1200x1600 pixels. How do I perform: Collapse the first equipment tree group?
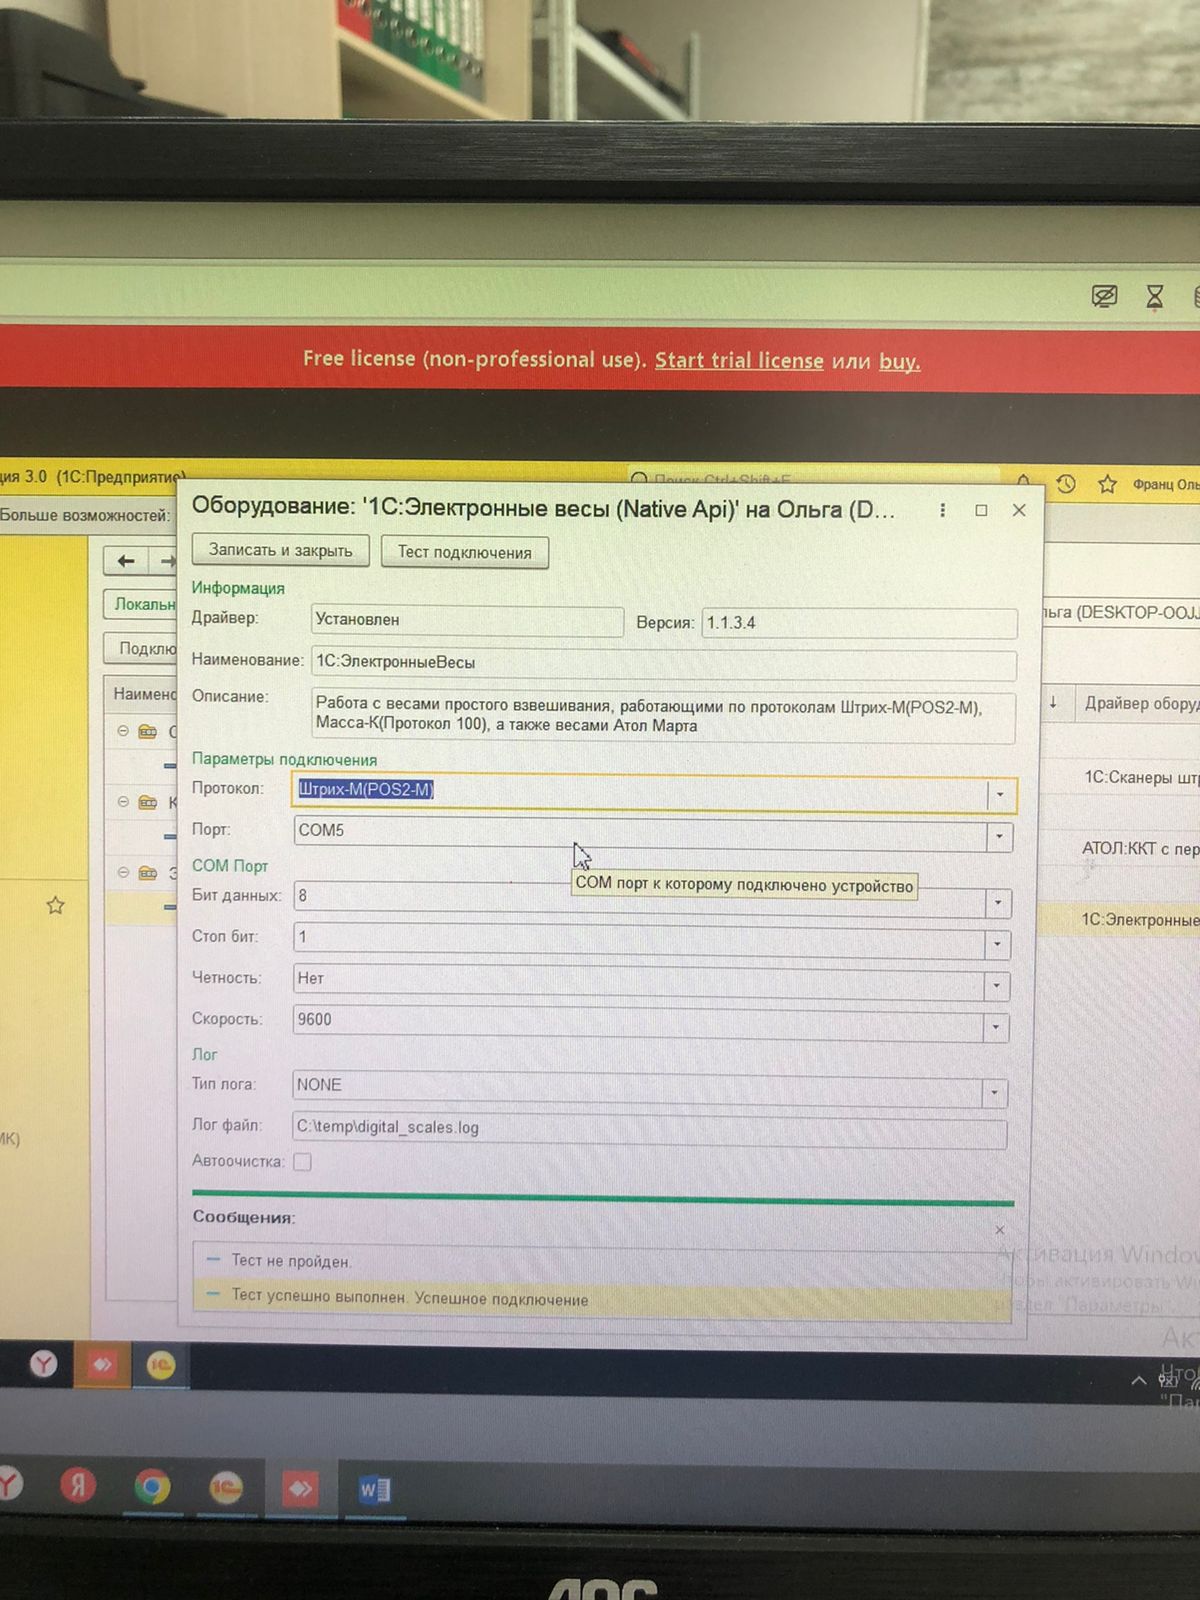tap(123, 731)
